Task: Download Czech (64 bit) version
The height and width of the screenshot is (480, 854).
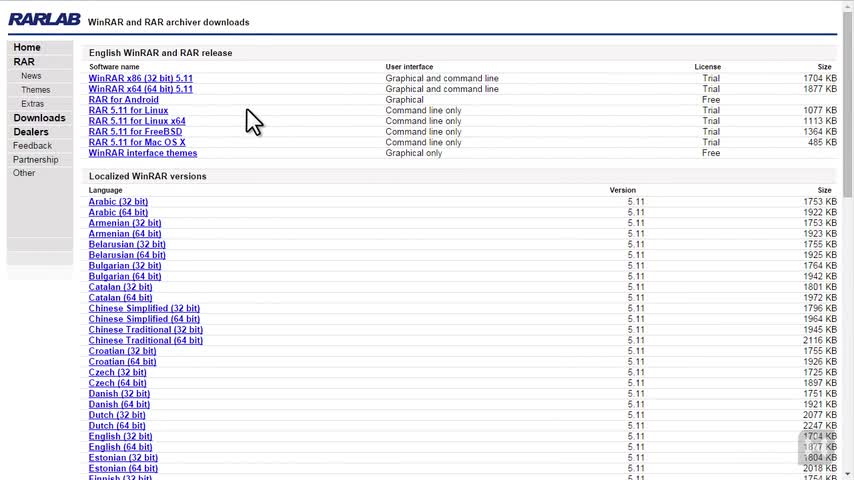Action: click(x=118, y=383)
